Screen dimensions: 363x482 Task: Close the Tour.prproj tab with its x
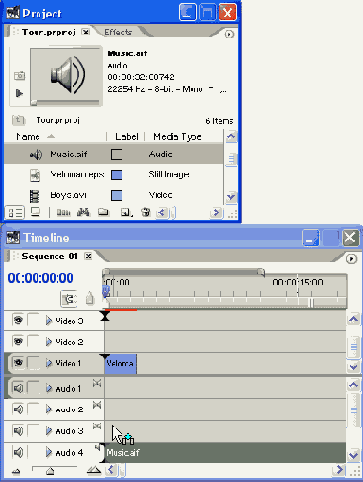coord(86,32)
